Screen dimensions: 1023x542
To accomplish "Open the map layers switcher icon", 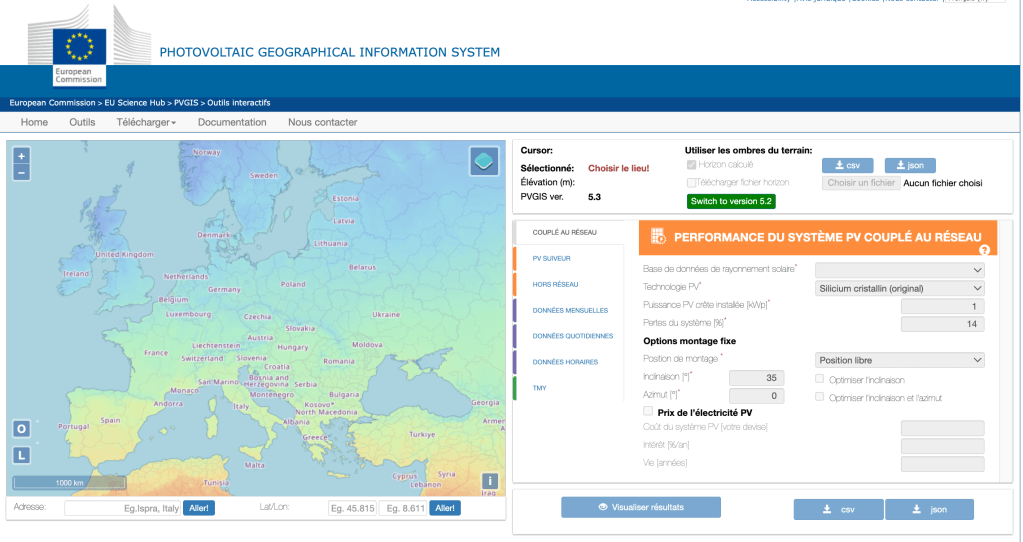I will click(x=484, y=161).
